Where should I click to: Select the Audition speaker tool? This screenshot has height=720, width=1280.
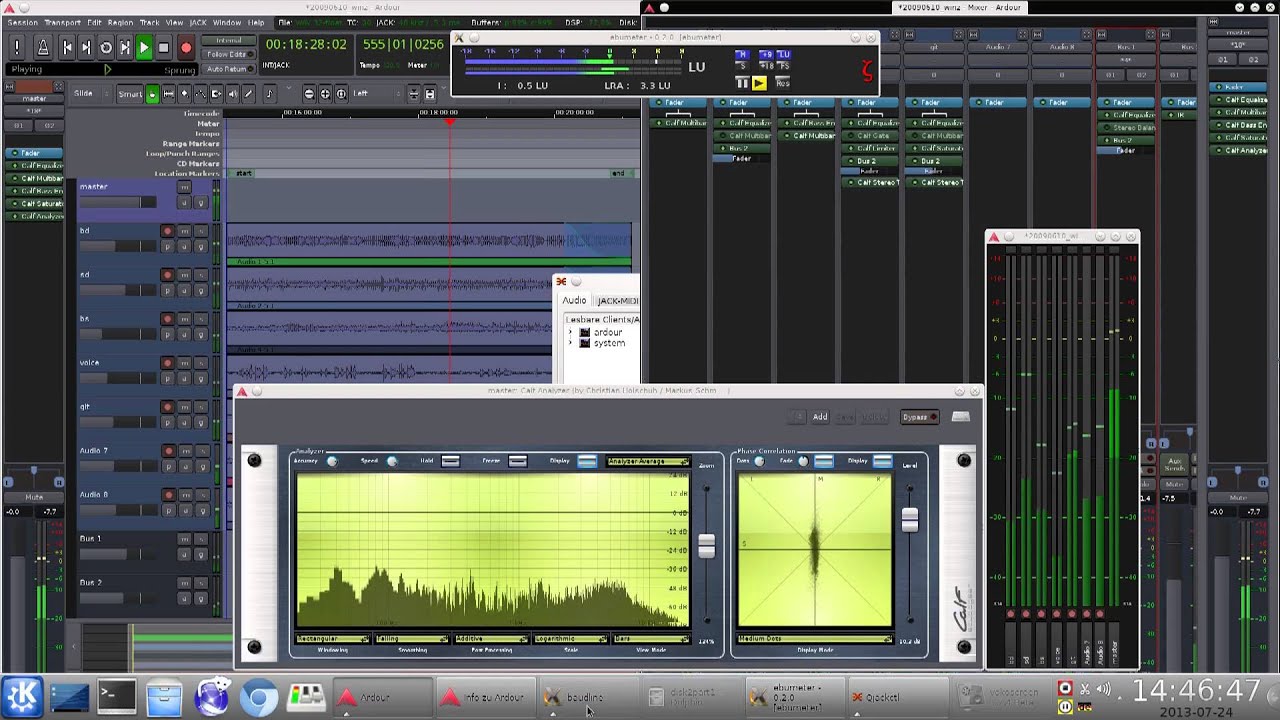coord(233,94)
